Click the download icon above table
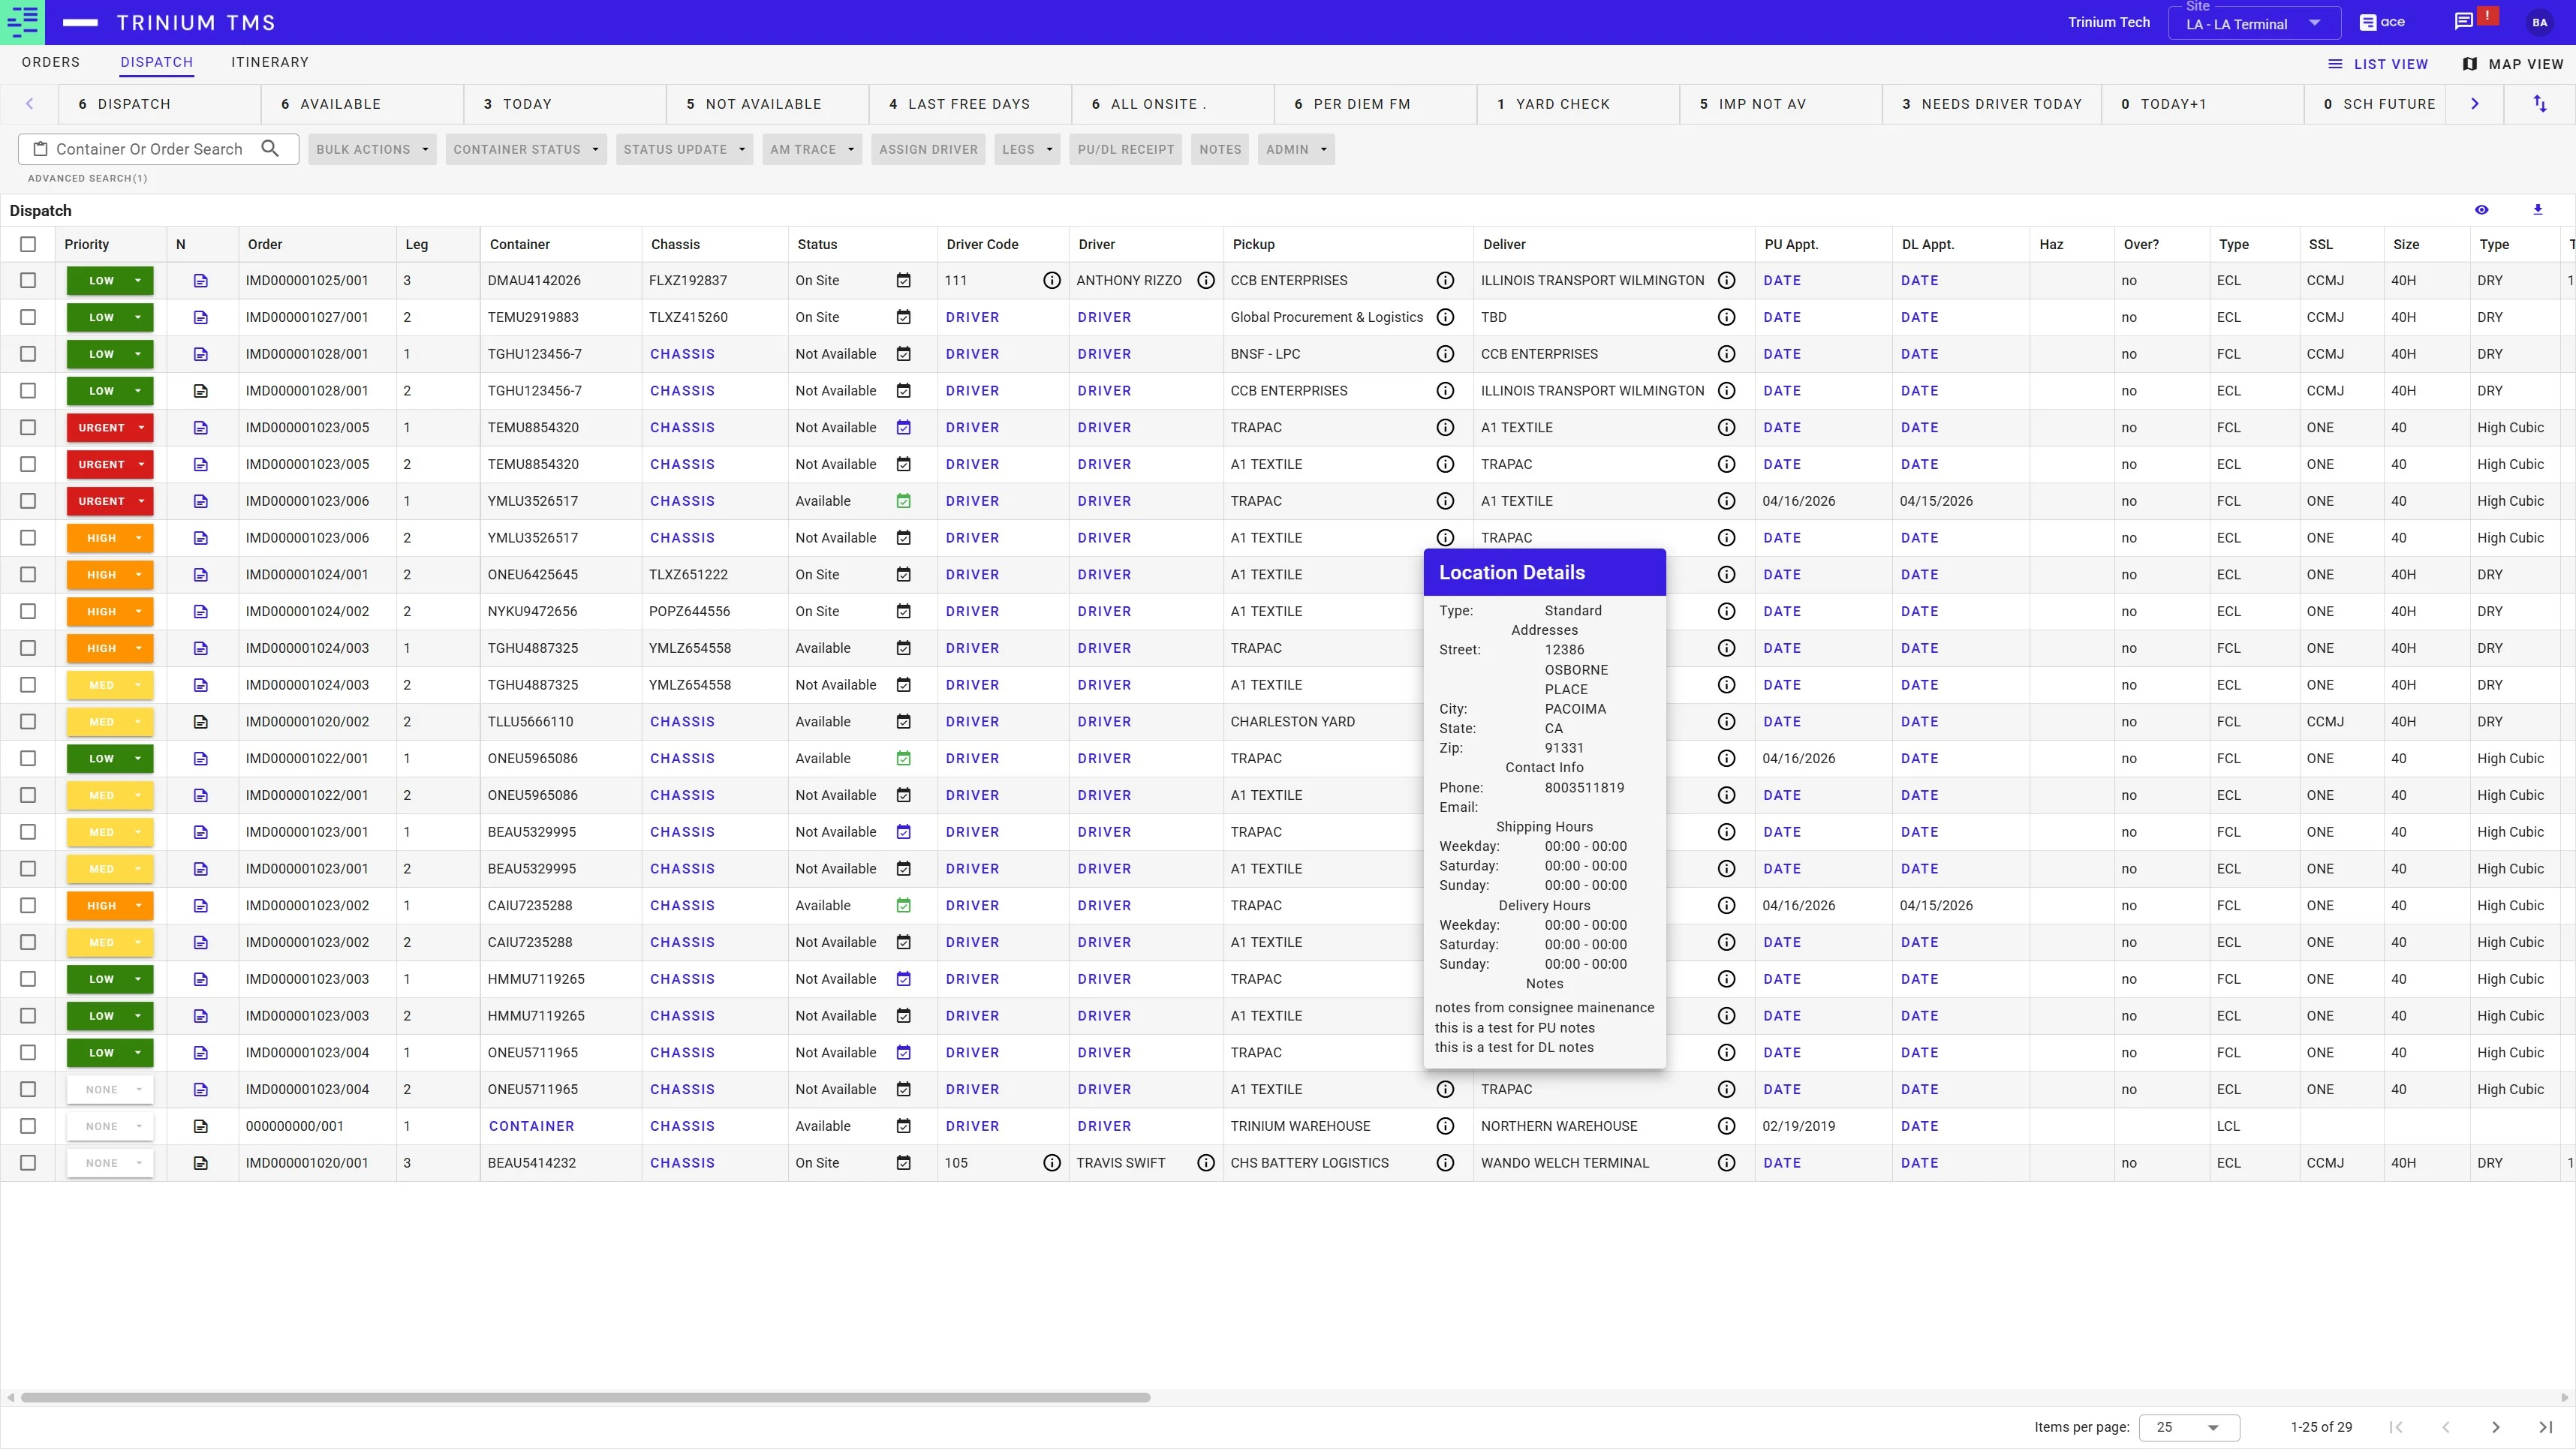This screenshot has width=2576, height=1449. [2537, 210]
